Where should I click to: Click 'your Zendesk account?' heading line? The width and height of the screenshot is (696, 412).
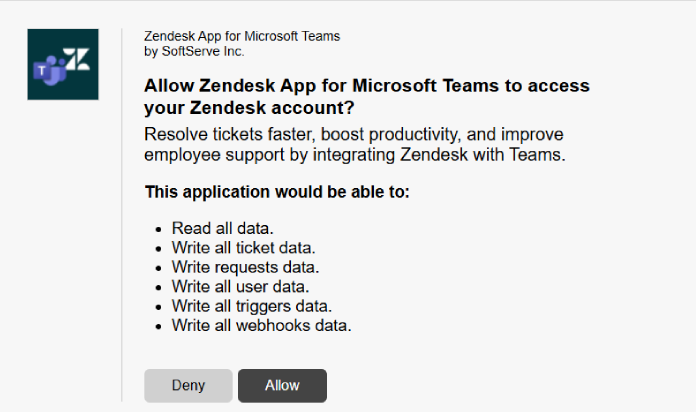pos(249,108)
